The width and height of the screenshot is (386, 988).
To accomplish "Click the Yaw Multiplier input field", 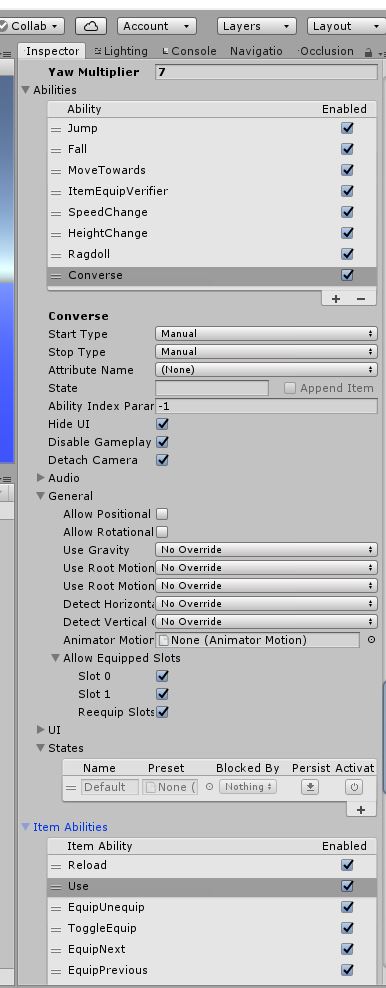I will point(266,72).
